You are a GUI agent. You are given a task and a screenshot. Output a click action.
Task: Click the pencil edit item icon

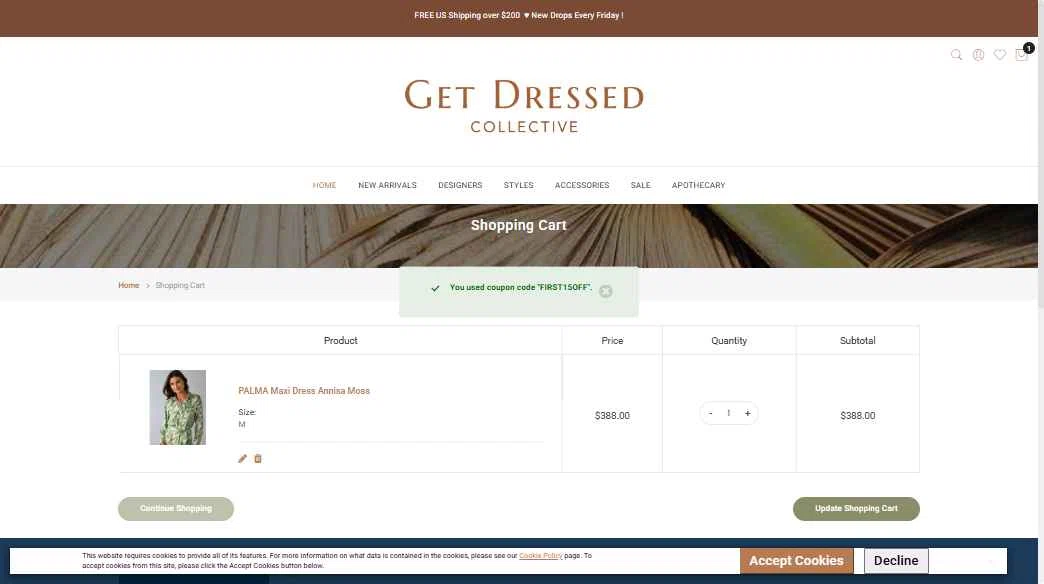(x=242, y=458)
